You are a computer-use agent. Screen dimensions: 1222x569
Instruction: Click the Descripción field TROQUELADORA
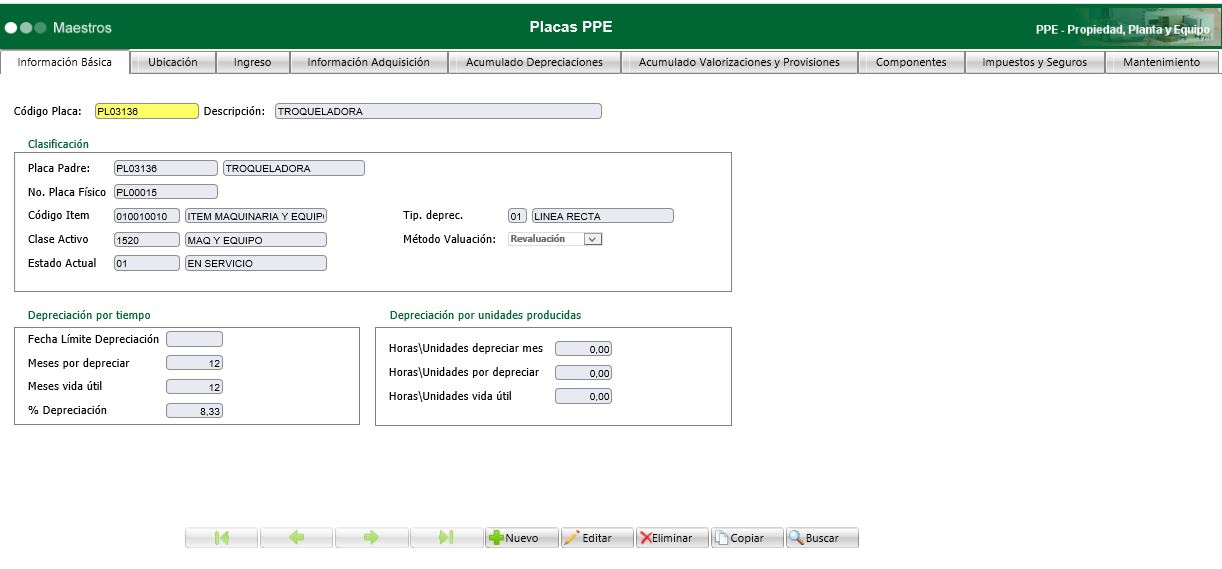tap(438, 112)
